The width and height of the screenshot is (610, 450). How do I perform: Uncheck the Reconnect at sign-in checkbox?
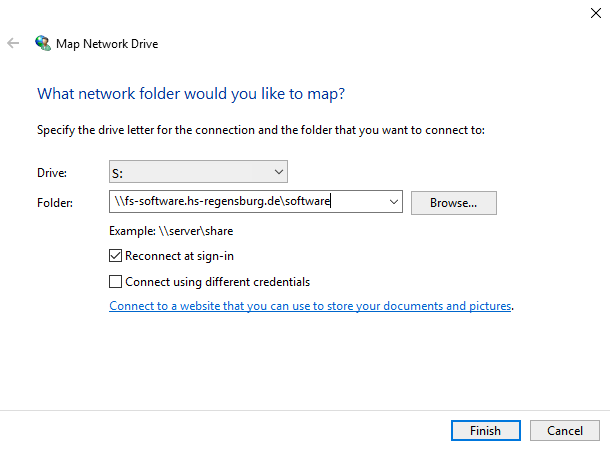point(116,256)
